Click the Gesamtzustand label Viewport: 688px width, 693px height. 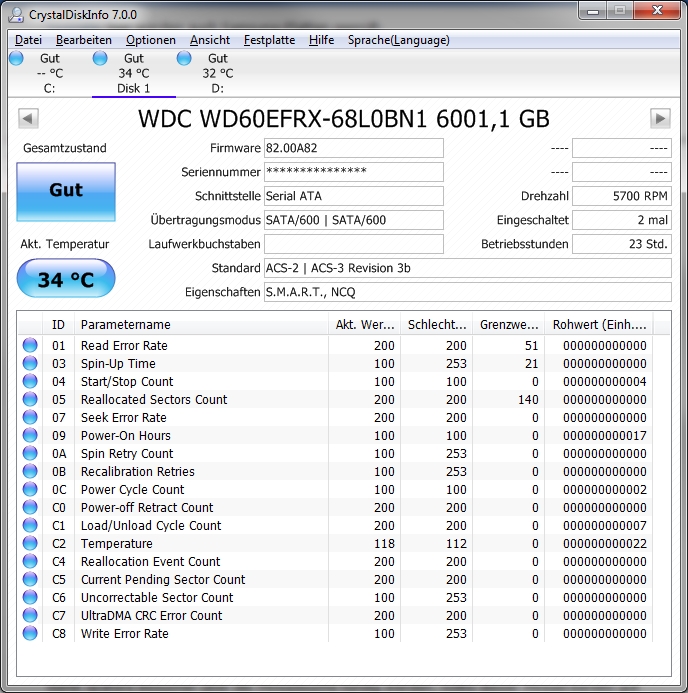[x=65, y=148]
